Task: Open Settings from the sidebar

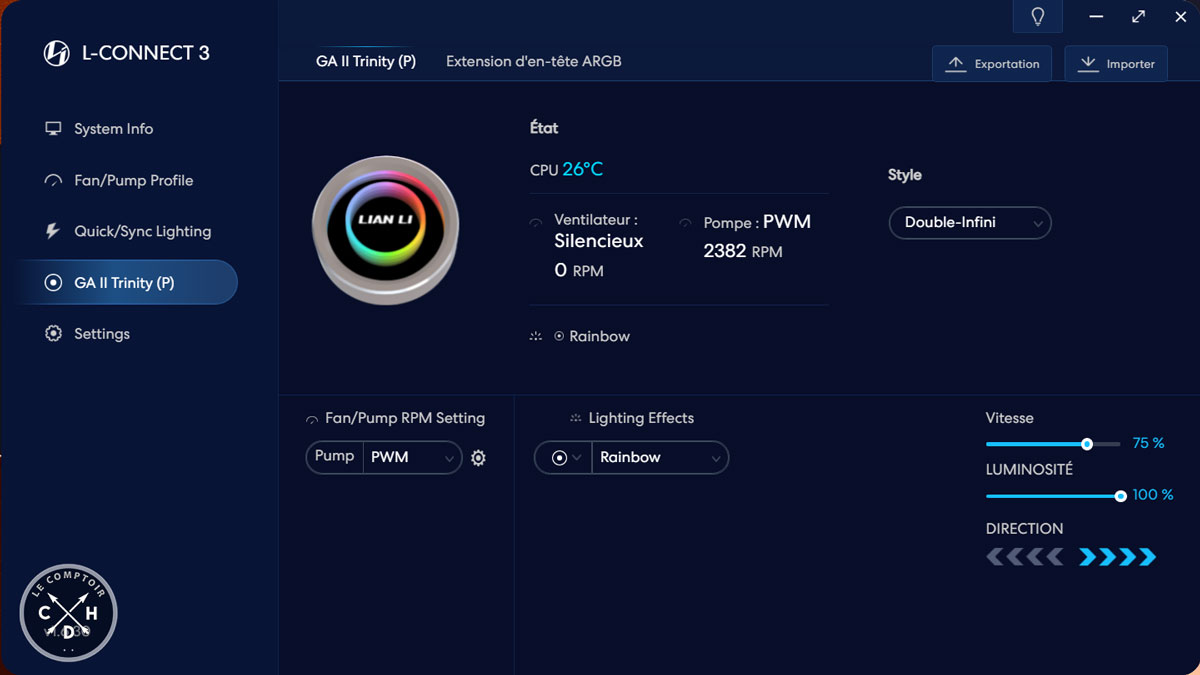Action: 101,334
